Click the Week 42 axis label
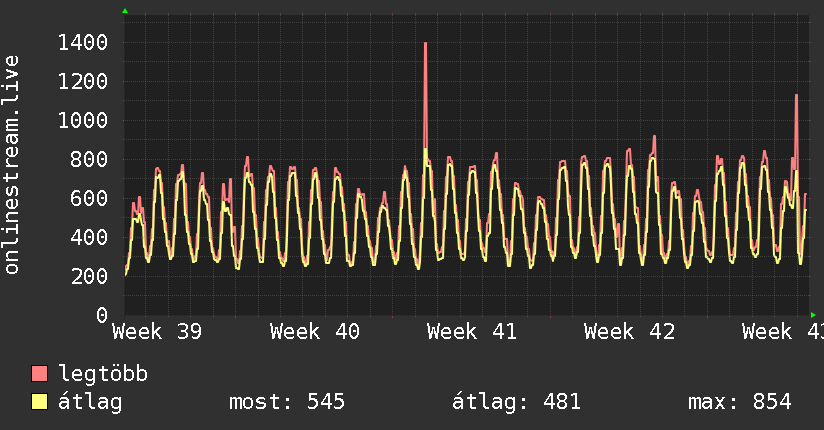The width and height of the screenshot is (824, 430). pos(629,332)
